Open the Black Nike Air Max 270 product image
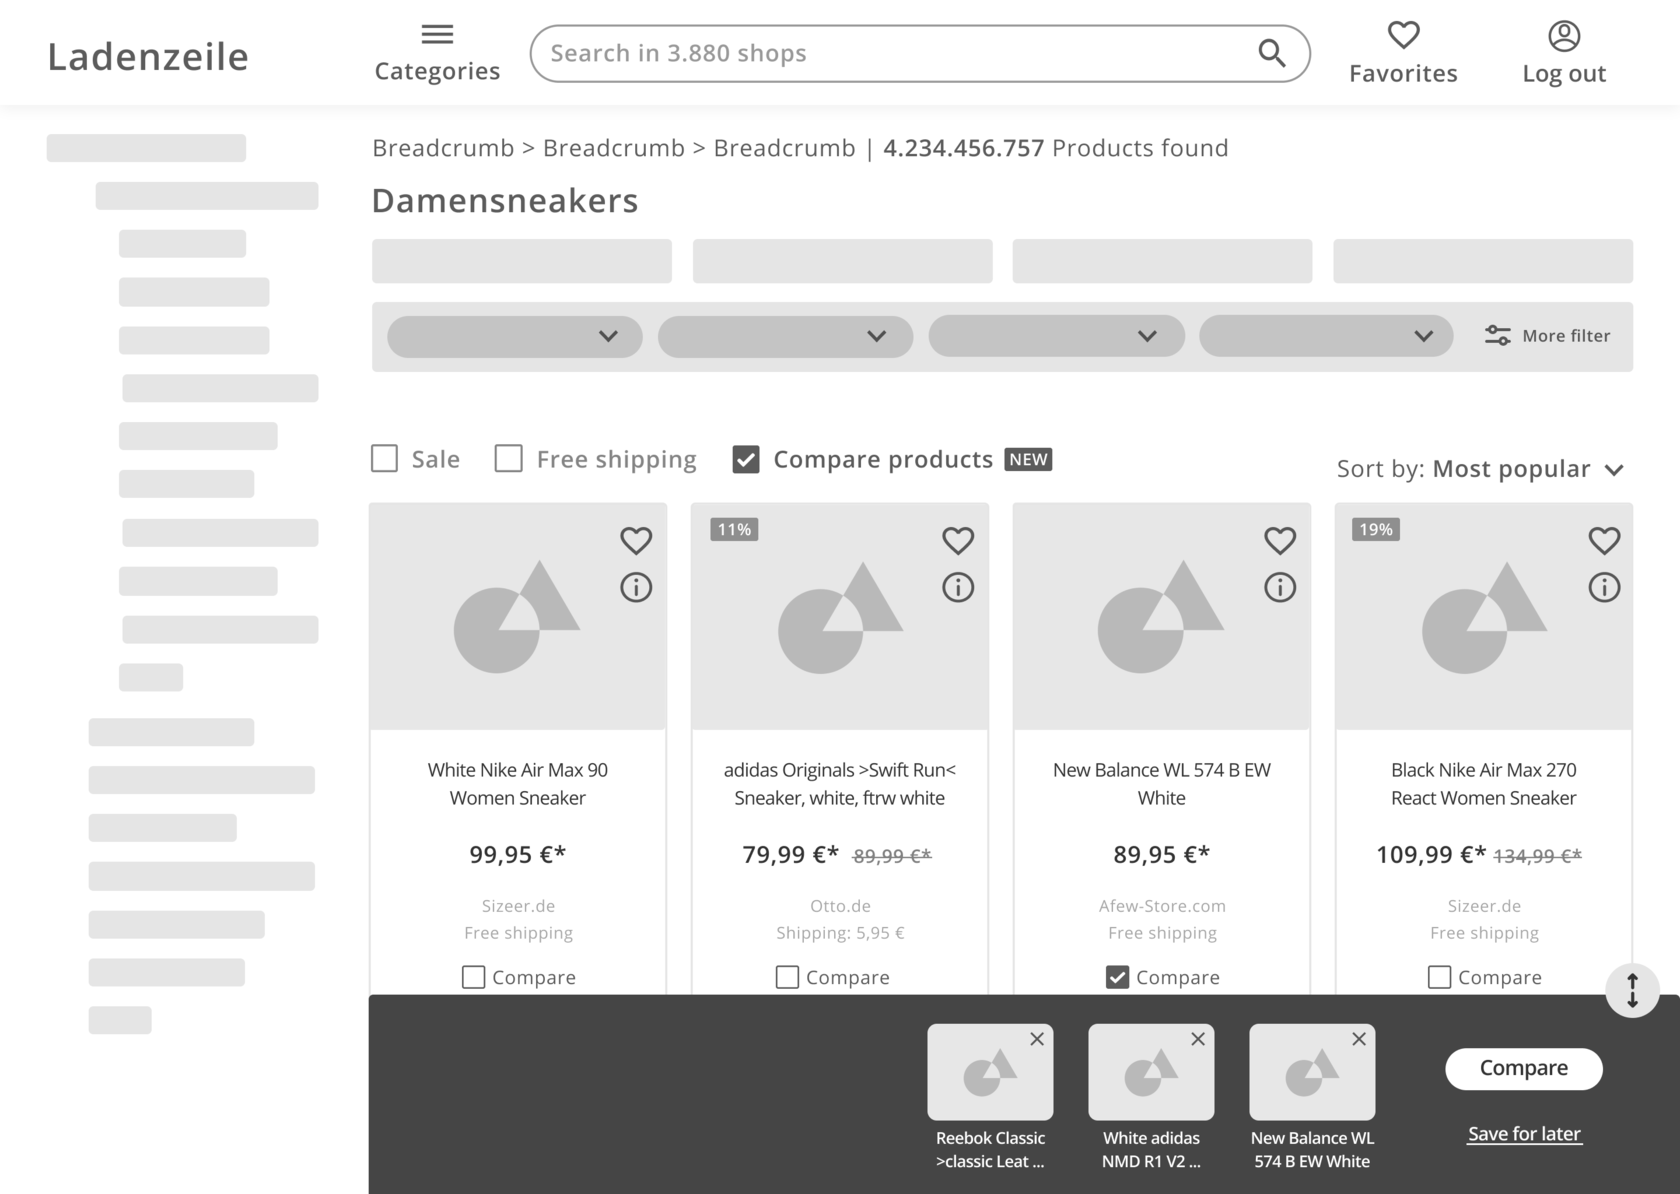The height and width of the screenshot is (1194, 1680). [1484, 616]
